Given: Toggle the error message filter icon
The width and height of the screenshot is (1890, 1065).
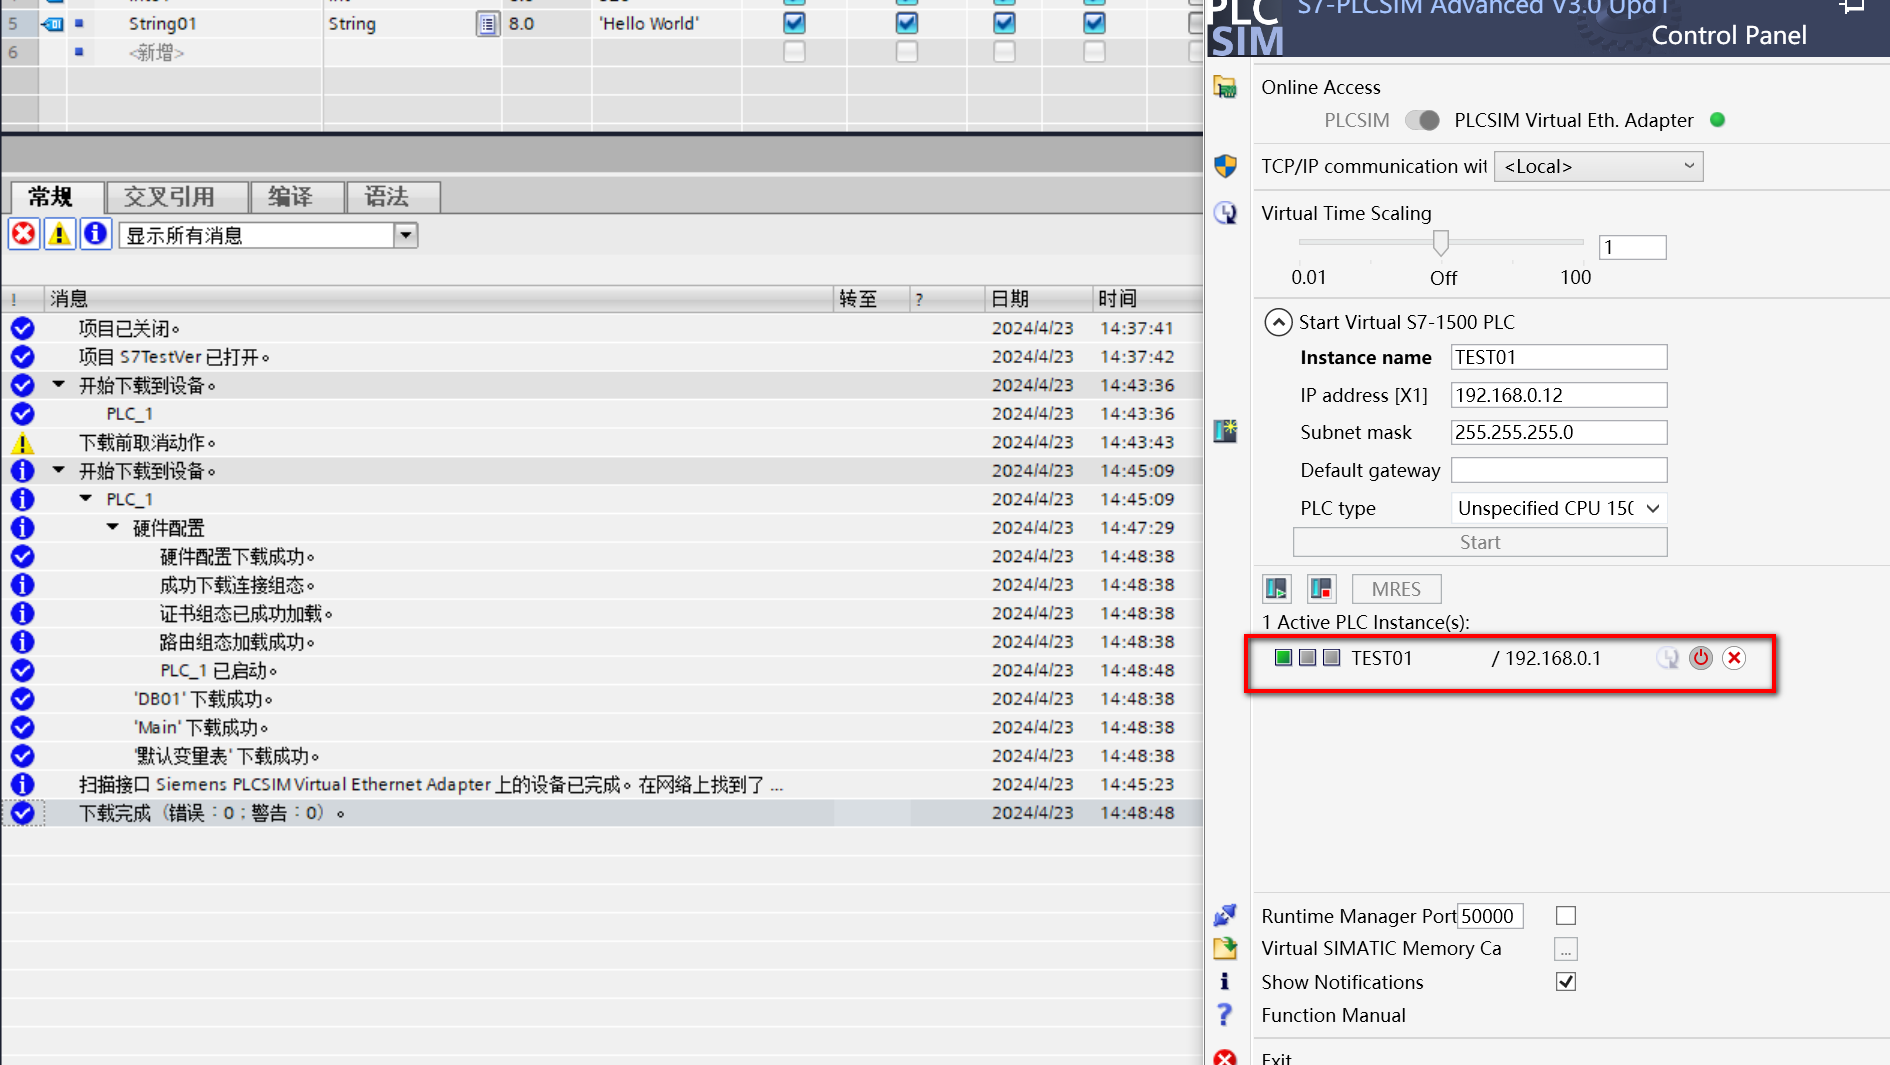Looking at the screenshot, I should [x=24, y=234].
